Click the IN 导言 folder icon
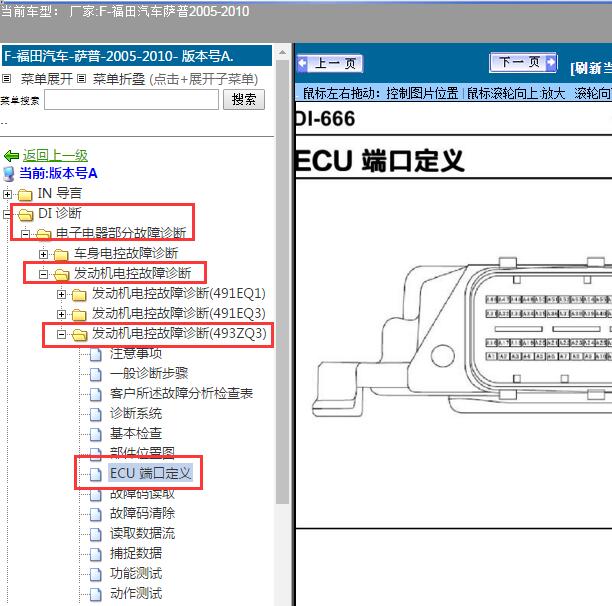The image size is (612, 606). point(25,194)
